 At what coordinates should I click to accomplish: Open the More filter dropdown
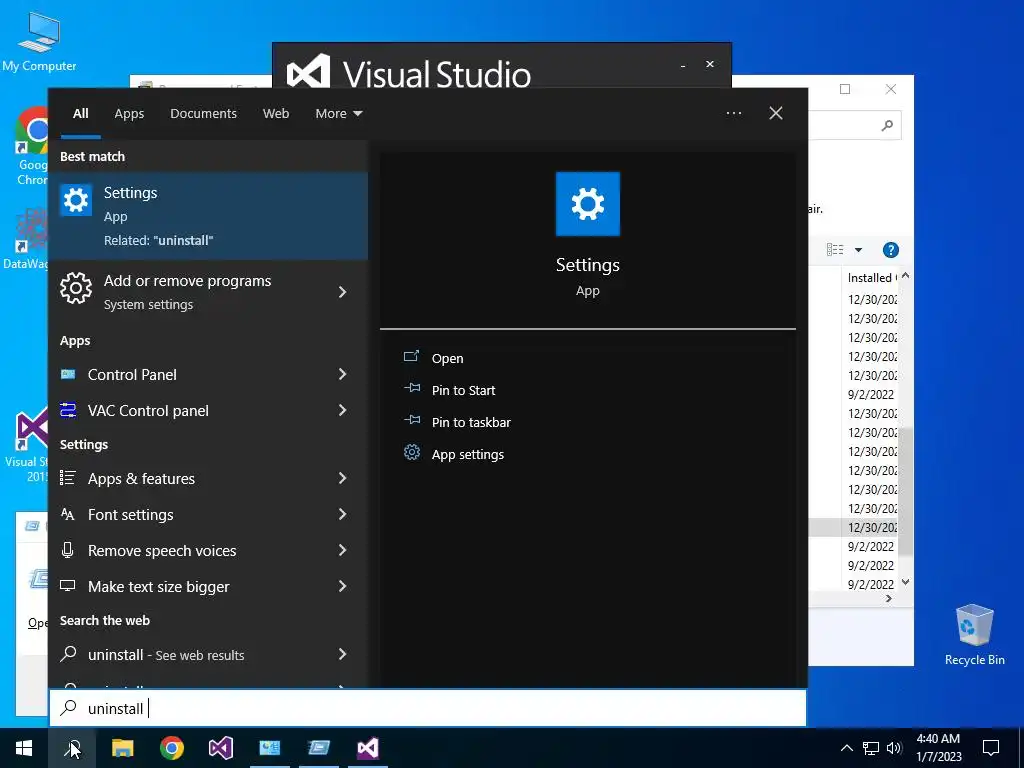338,114
